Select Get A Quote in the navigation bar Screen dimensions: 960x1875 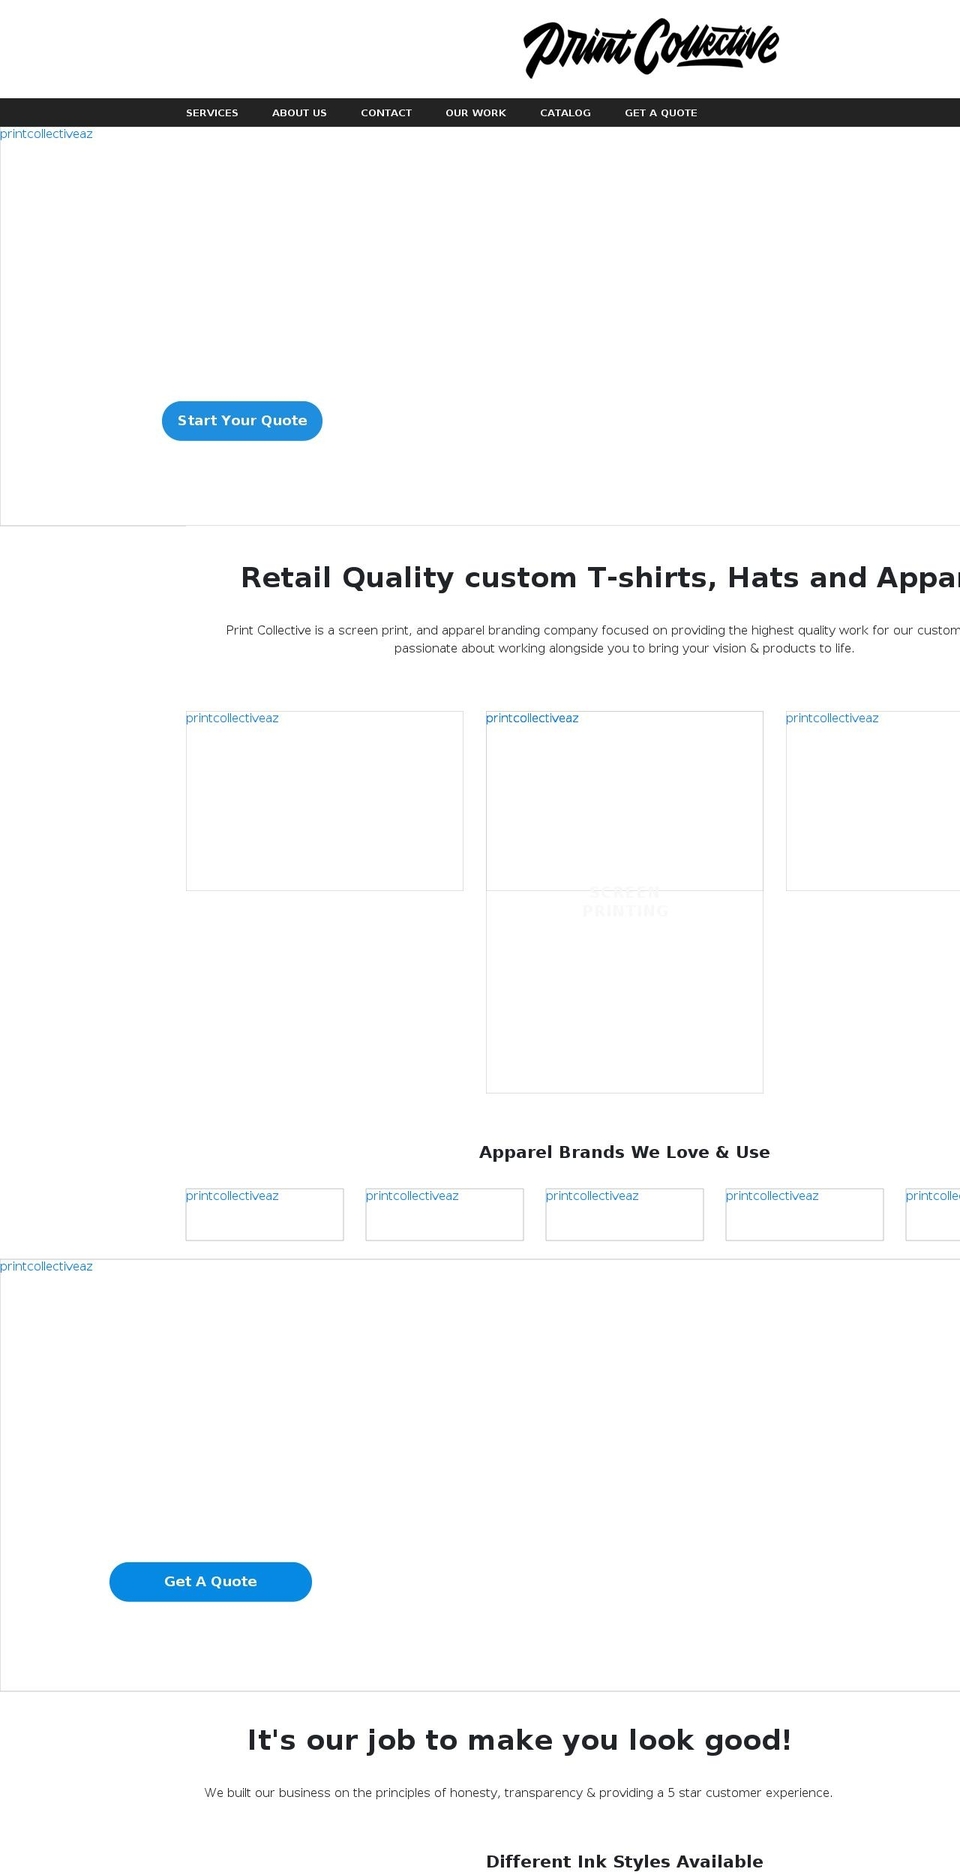point(661,113)
